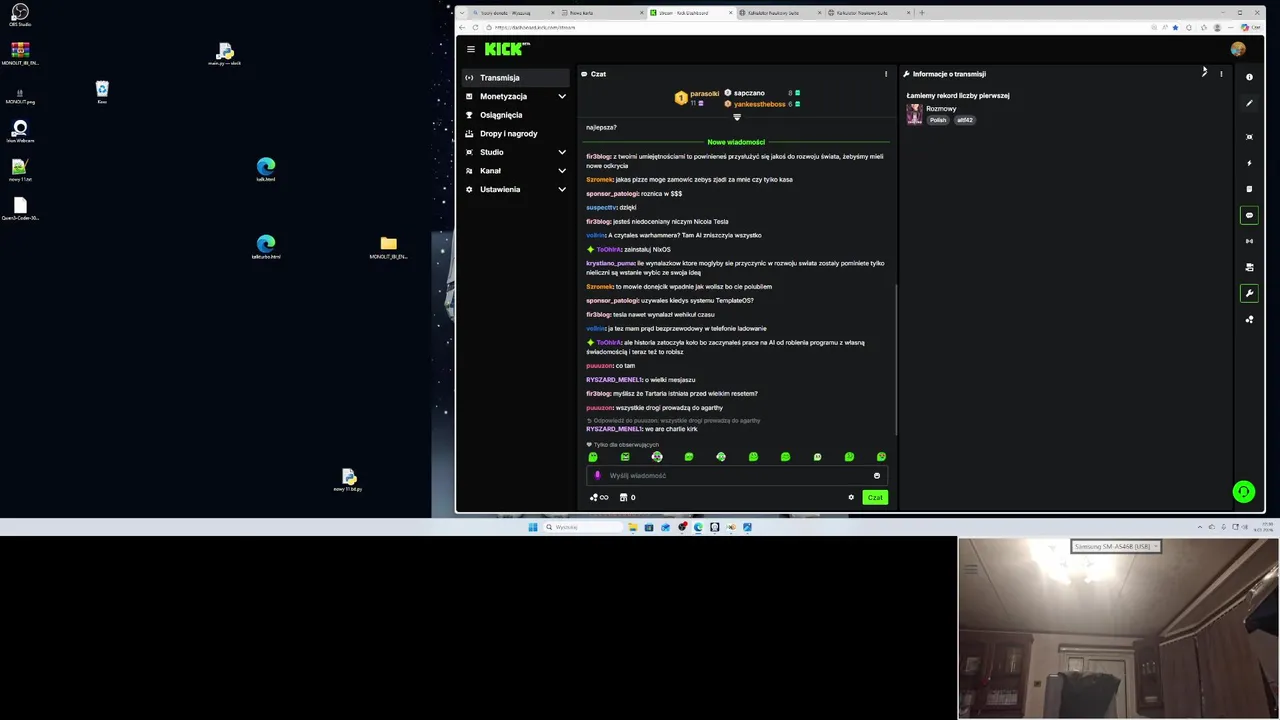Click username yankesstheboss in leaderboard
The image size is (1280, 720).
(x=759, y=104)
